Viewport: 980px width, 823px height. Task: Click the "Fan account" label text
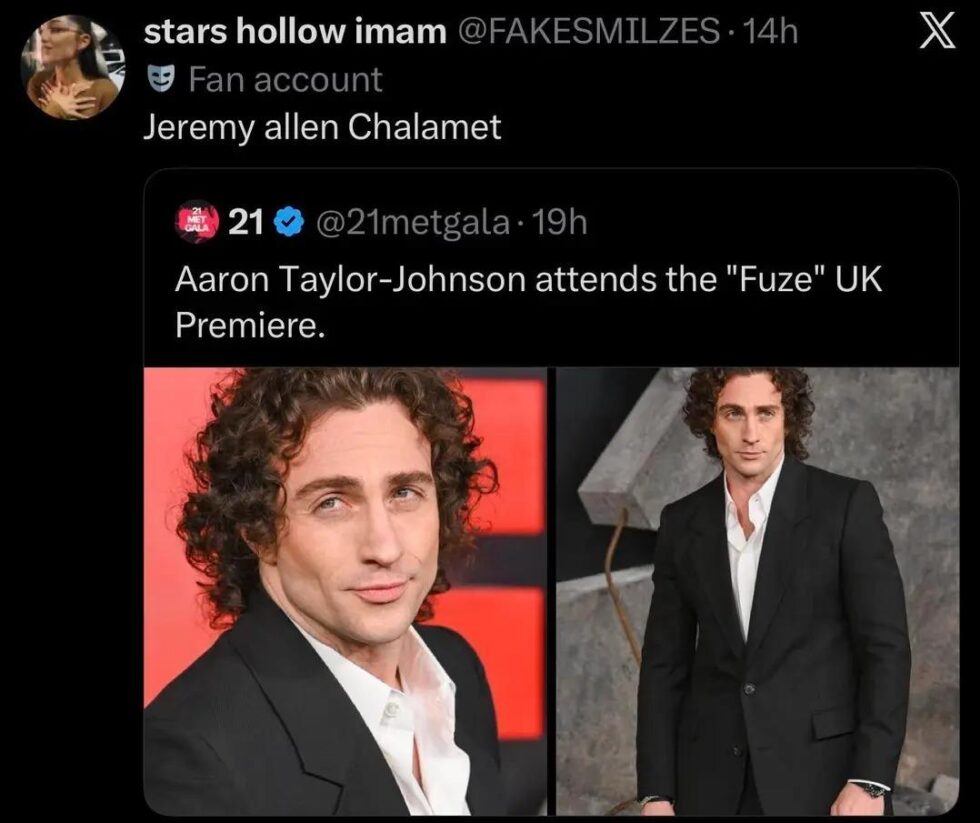click(x=285, y=79)
